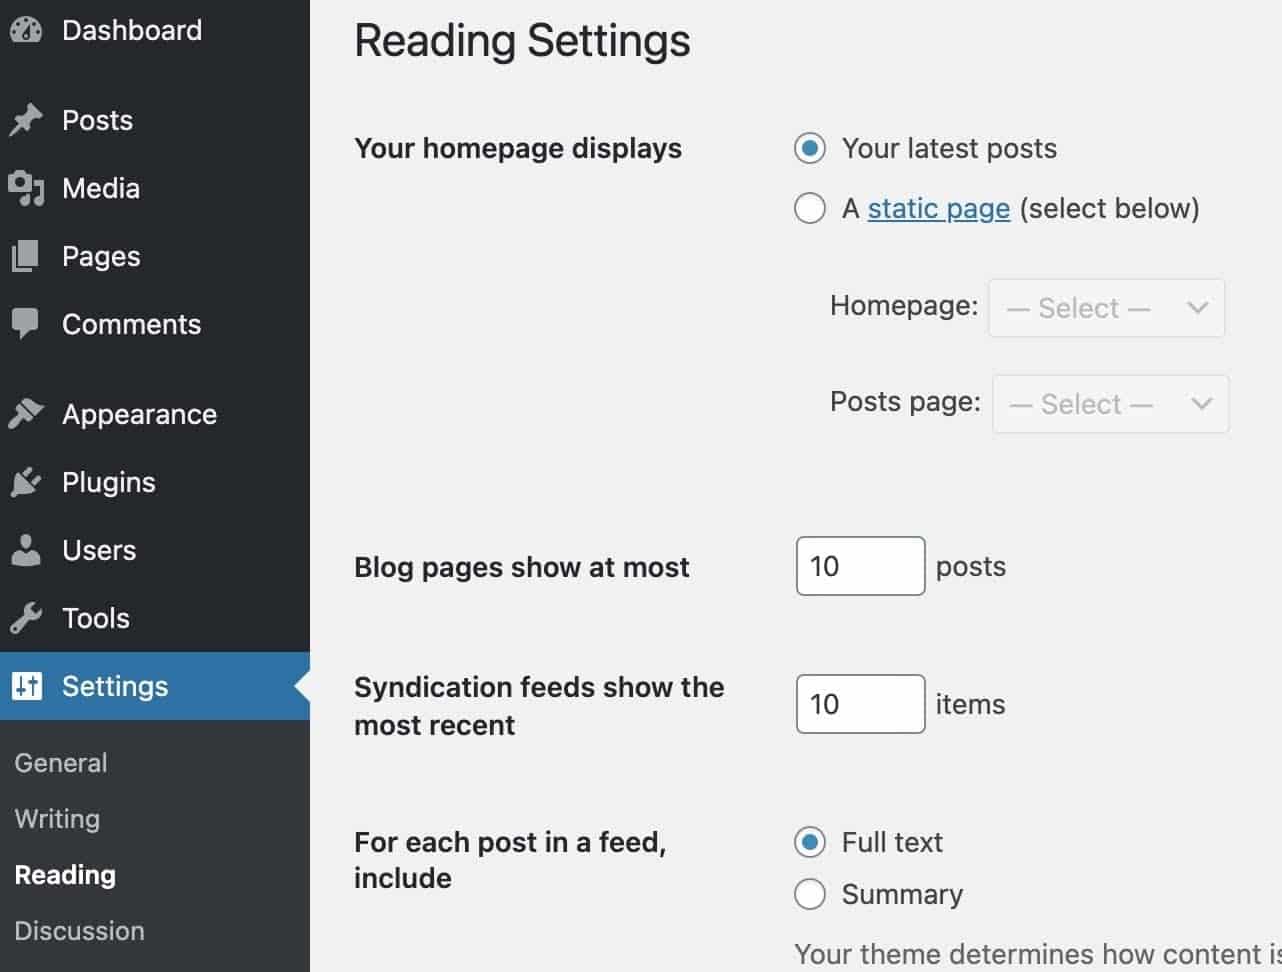Screen dimensions: 1282x972
Task: Click the Plugins plug icon
Action: pos(26,482)
